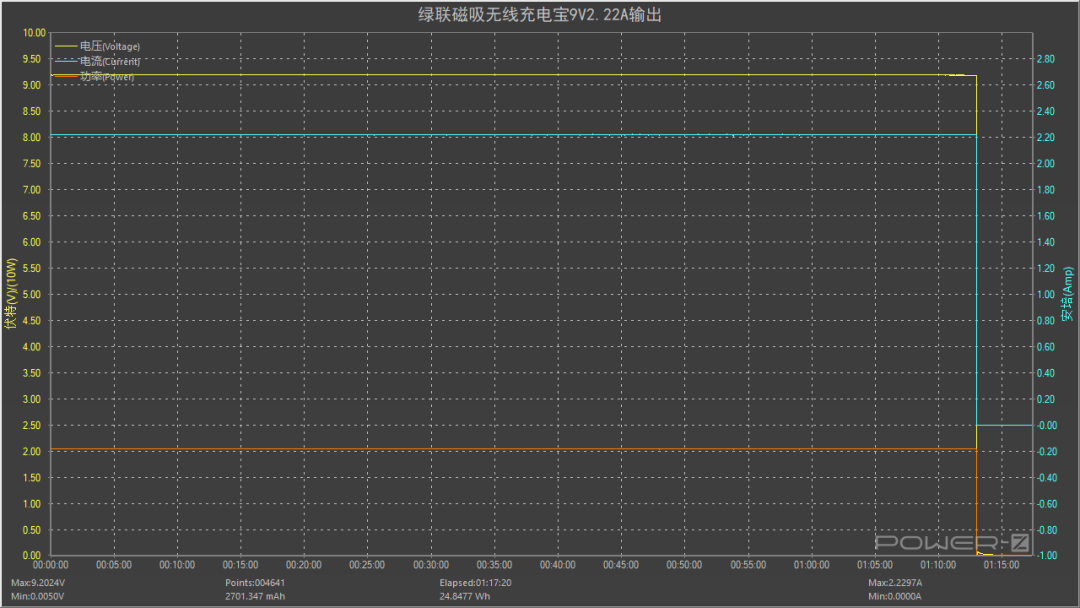1080x608 pixels.
Task: Click the 2.20 amp axis label
Action: point(1046,138)
